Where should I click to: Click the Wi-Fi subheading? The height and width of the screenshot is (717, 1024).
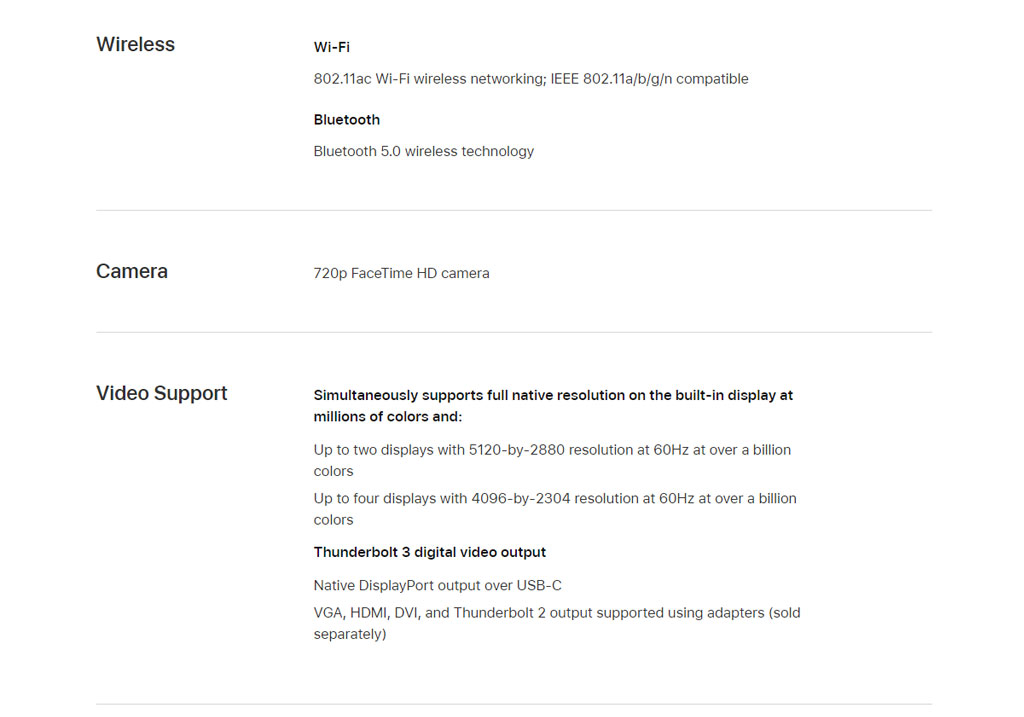(332, 47)
